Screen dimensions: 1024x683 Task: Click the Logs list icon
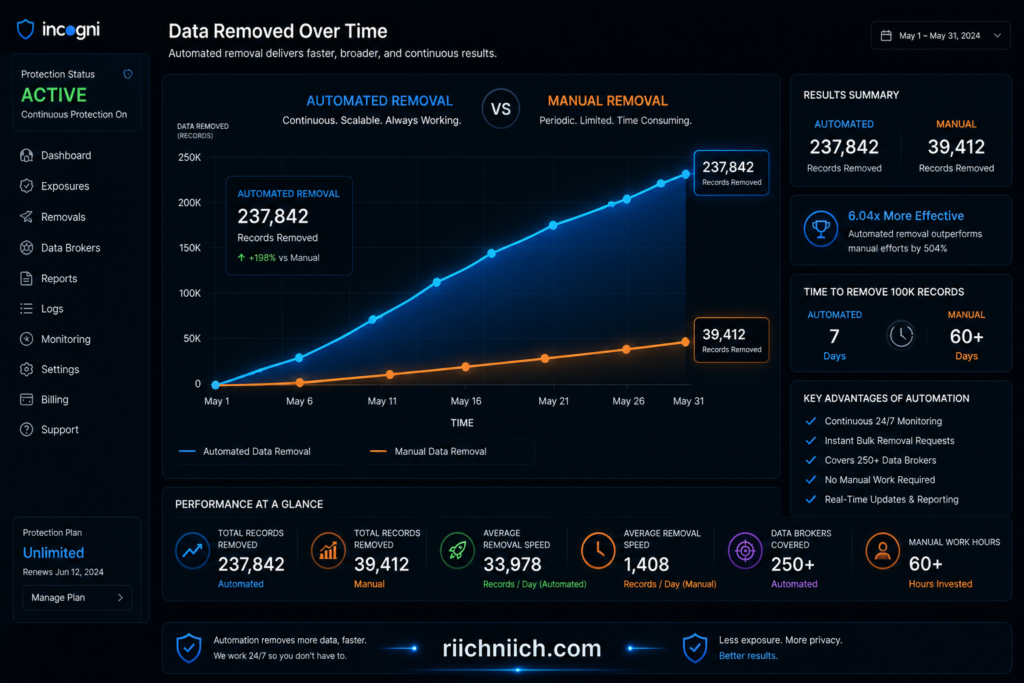click(x=26, y=309)
